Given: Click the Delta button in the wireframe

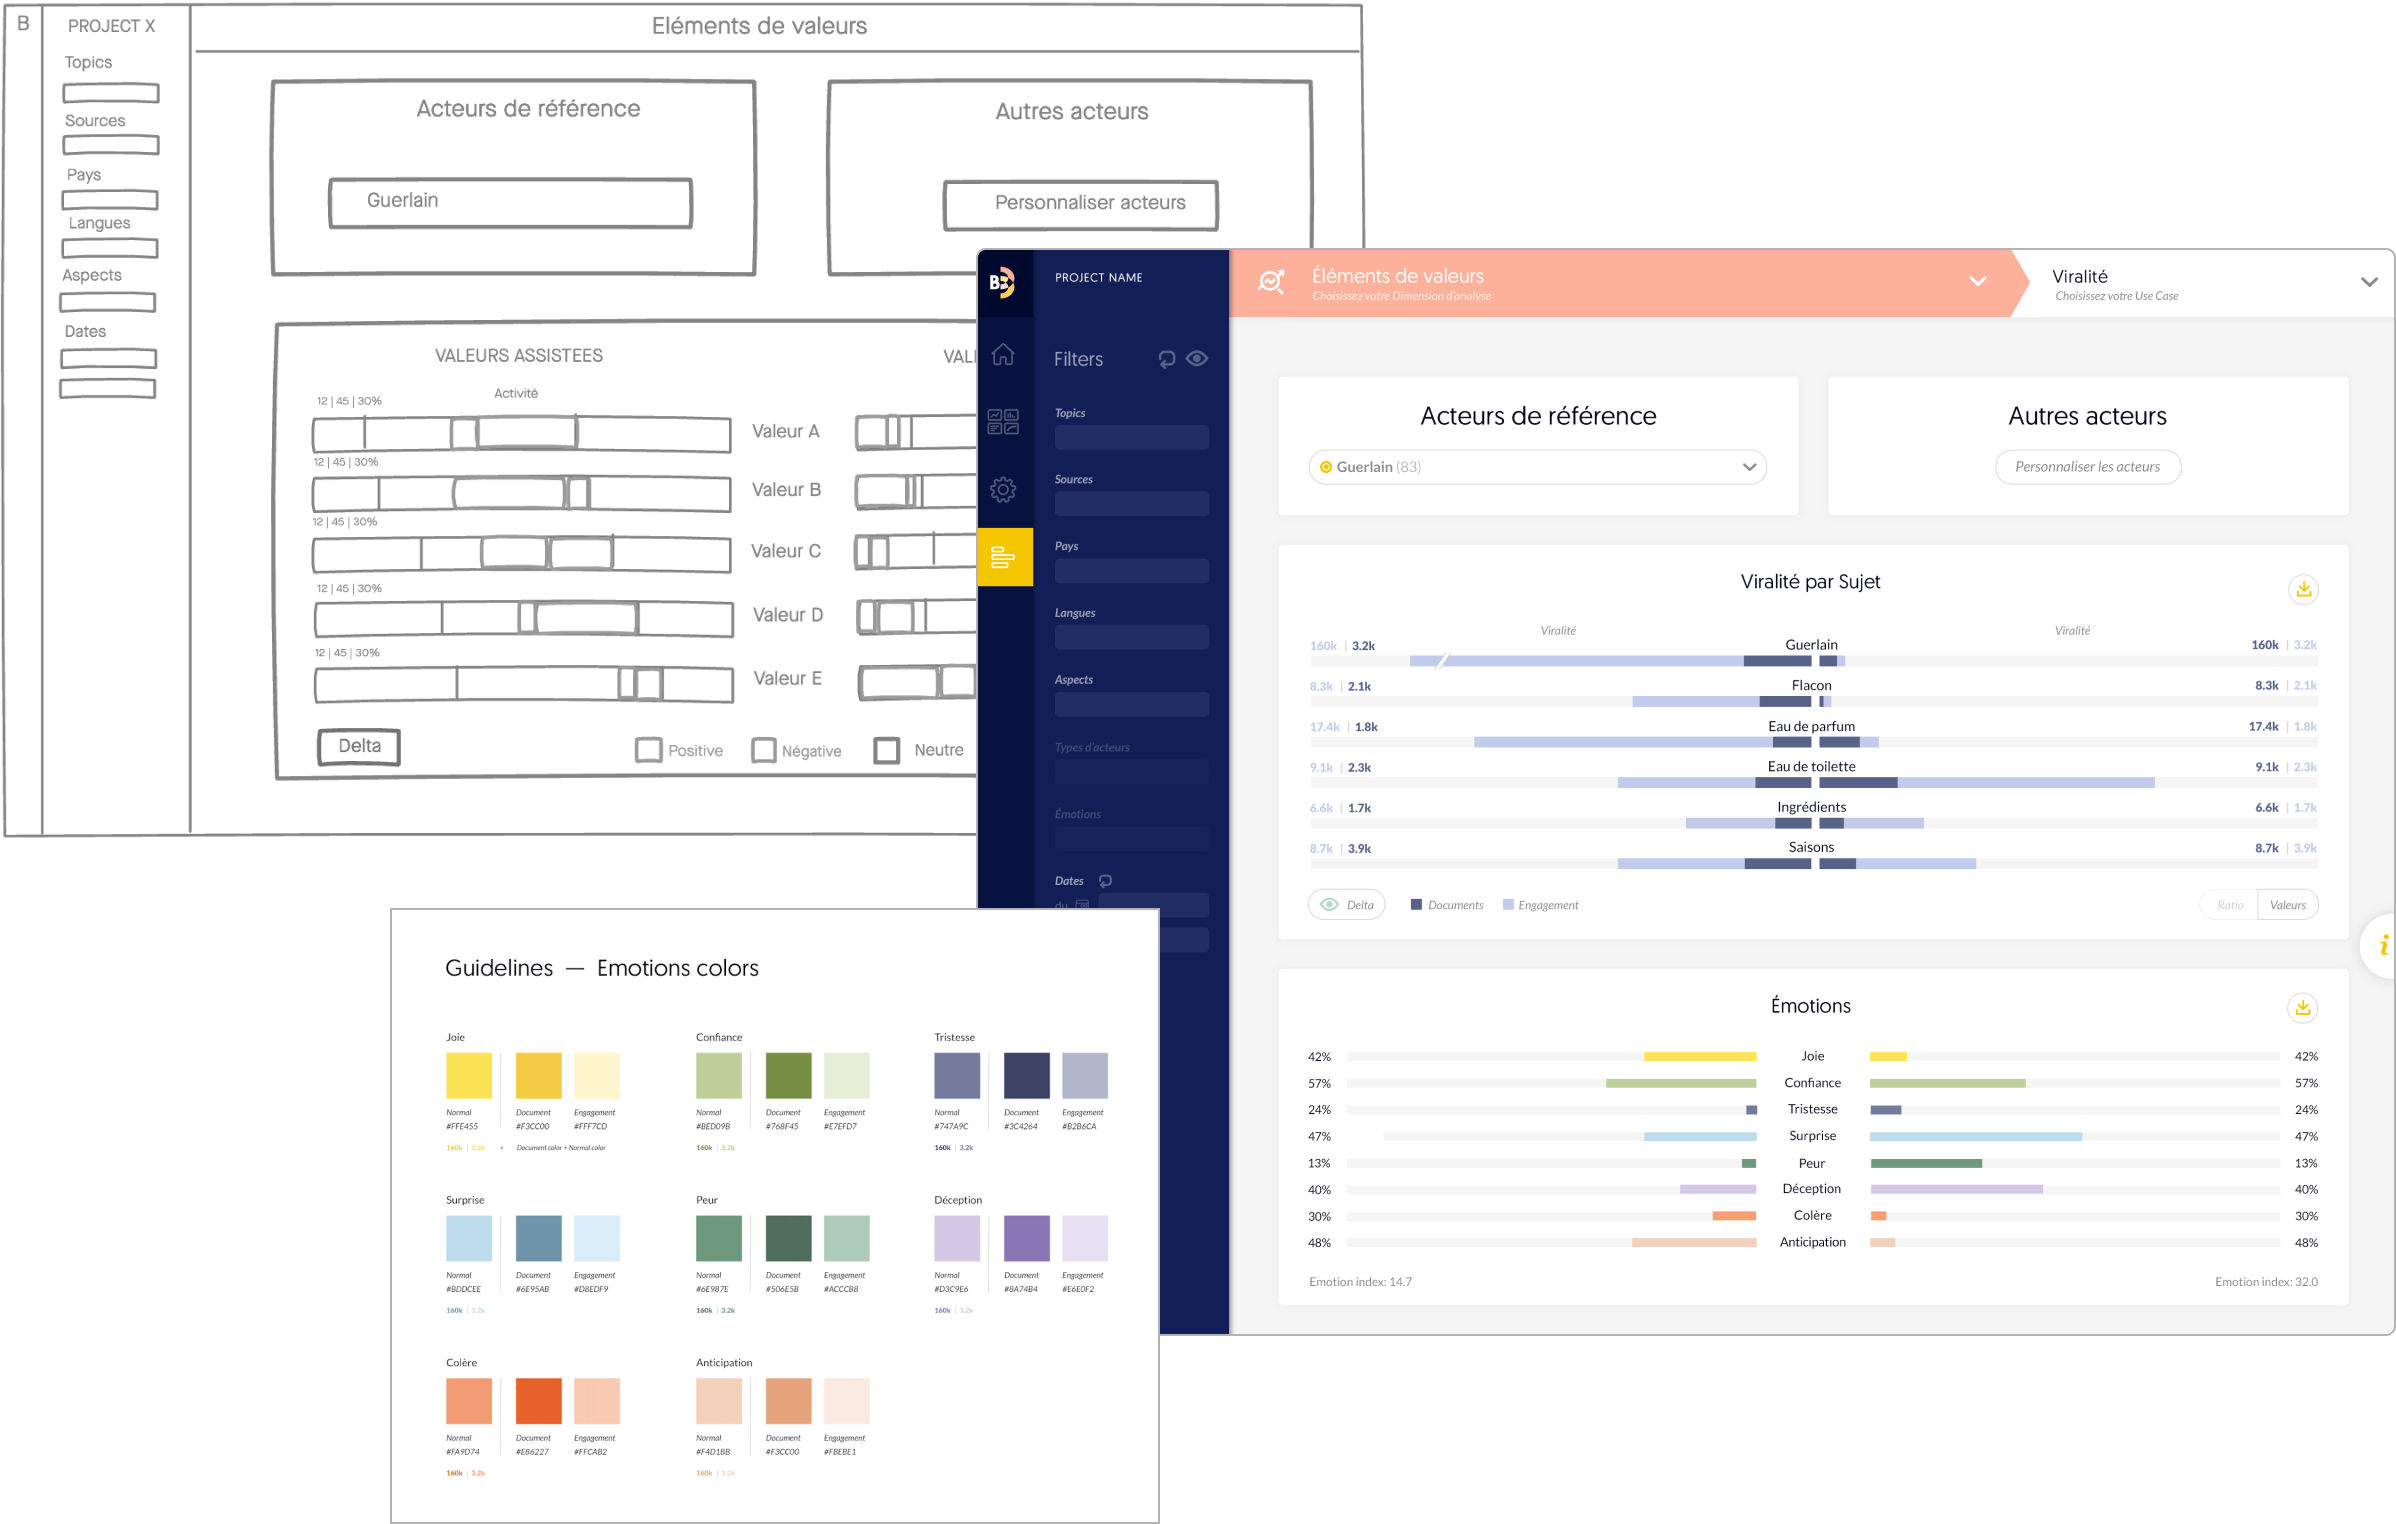Looking at the screenshot, I should (x=359, y=746).
